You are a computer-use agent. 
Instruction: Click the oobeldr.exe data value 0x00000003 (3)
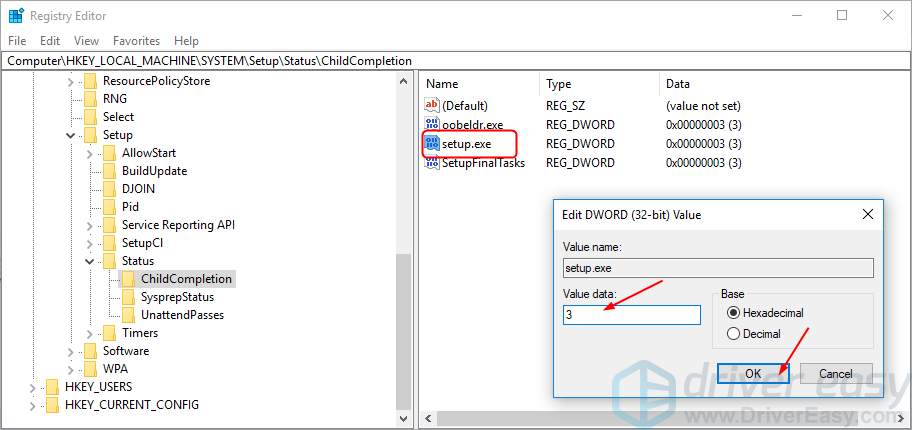click(704, 125)
